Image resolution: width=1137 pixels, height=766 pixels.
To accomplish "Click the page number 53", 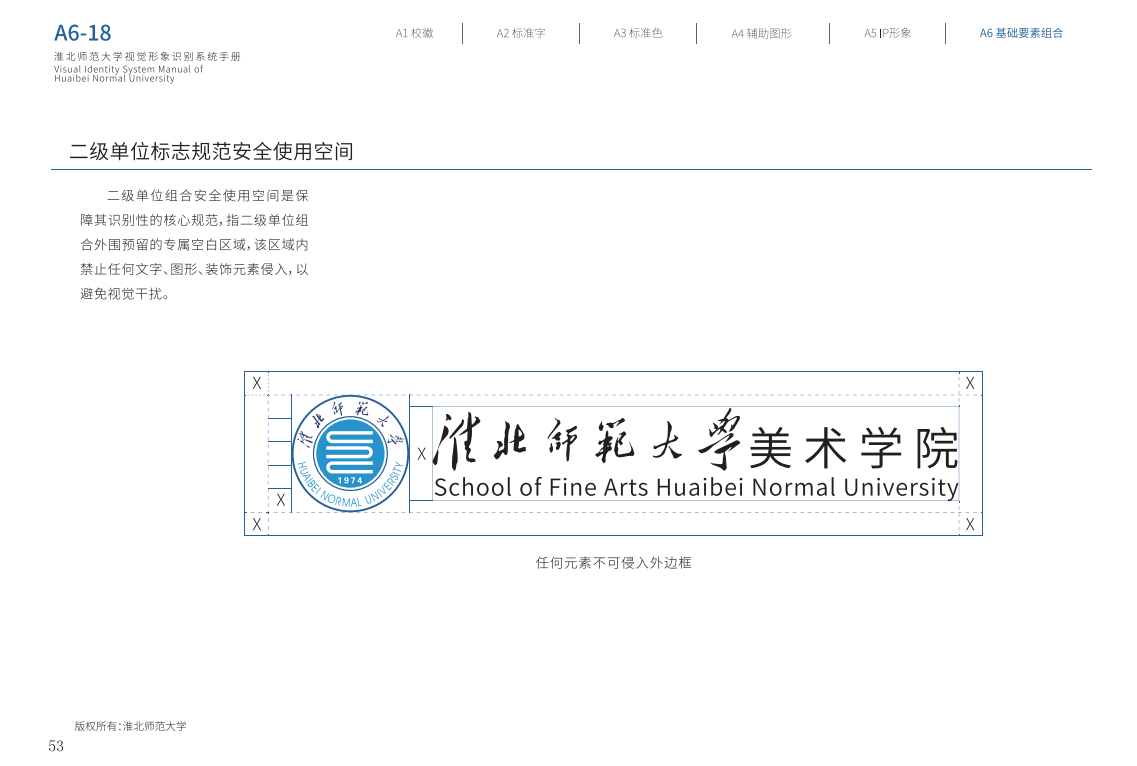I will tap(56, 746).
